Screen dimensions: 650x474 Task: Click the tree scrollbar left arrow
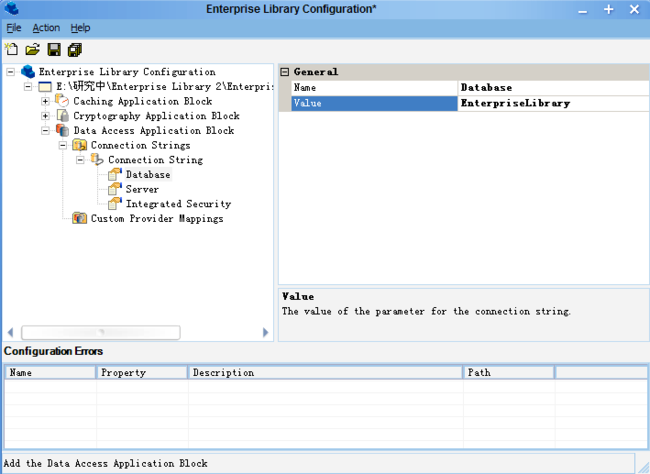coord(11,332)
